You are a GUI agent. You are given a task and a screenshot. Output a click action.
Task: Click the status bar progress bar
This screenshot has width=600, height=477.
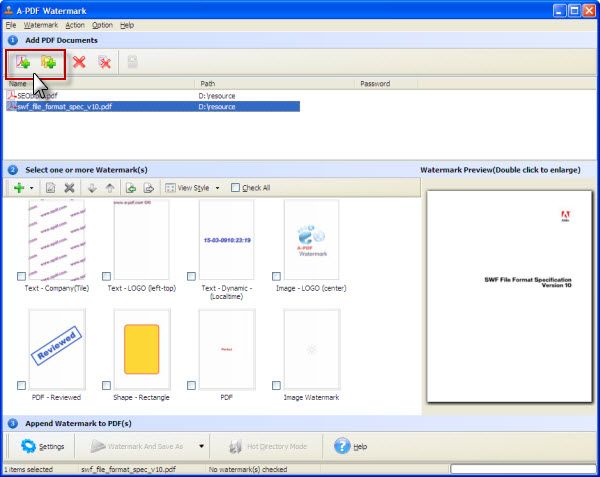coord(523,469)
